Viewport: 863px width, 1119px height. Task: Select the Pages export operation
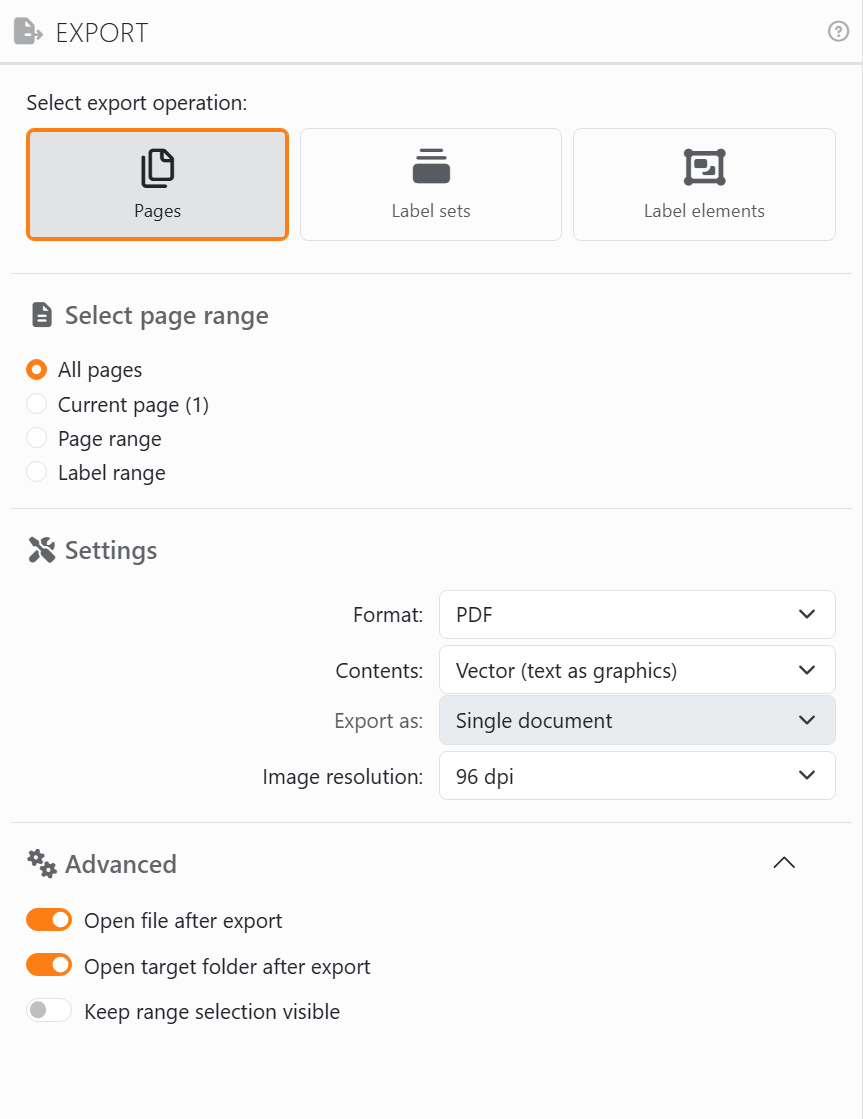point(158,184)
